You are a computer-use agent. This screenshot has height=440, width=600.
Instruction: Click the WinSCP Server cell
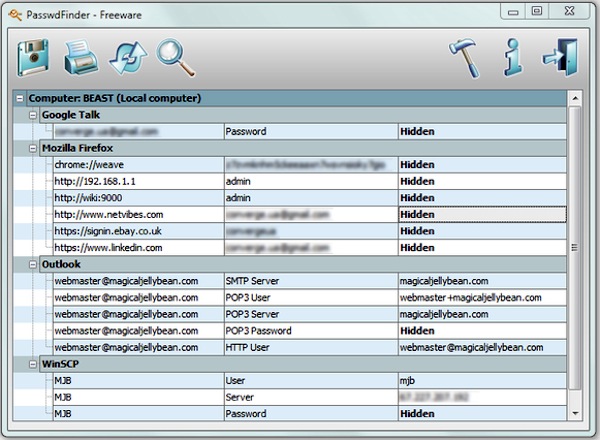(x=311, y=398)
